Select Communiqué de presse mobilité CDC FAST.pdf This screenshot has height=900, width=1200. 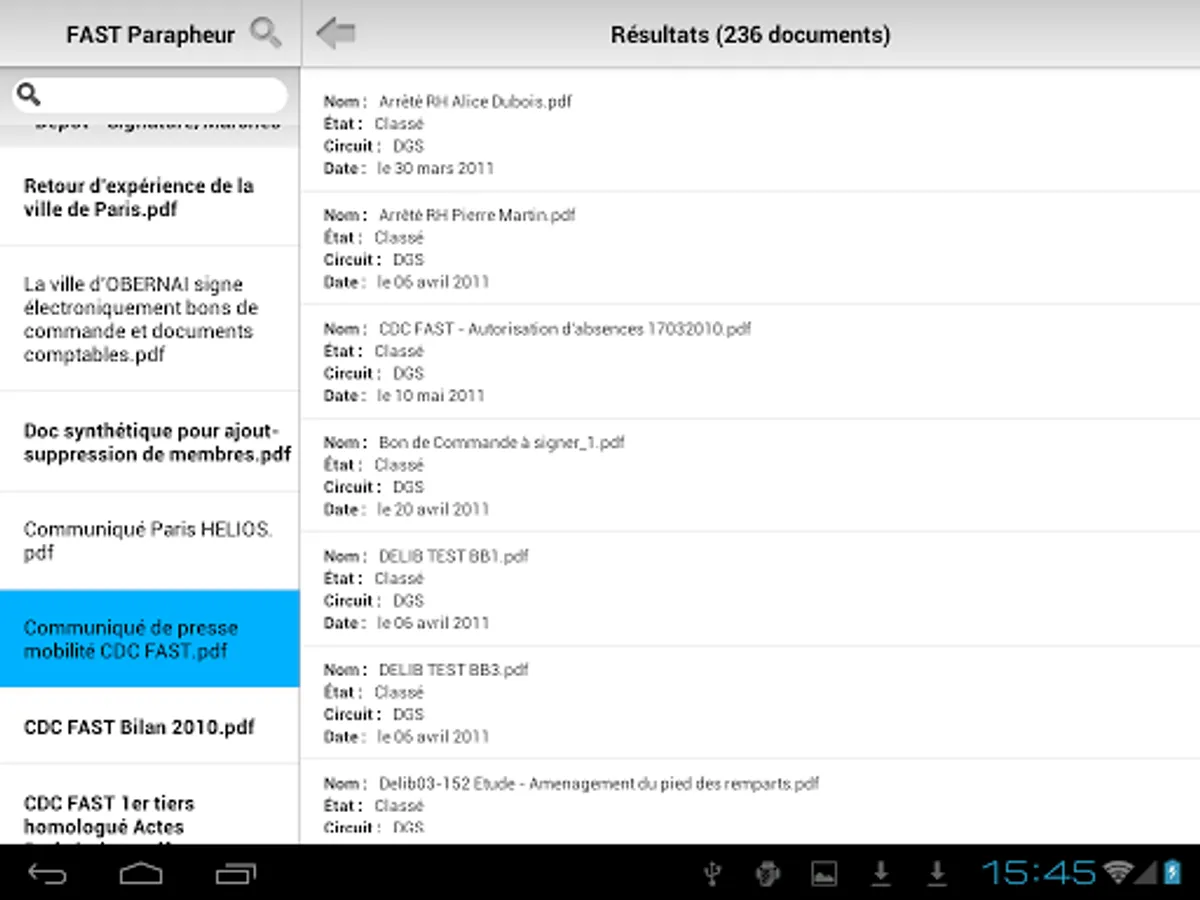150,638
